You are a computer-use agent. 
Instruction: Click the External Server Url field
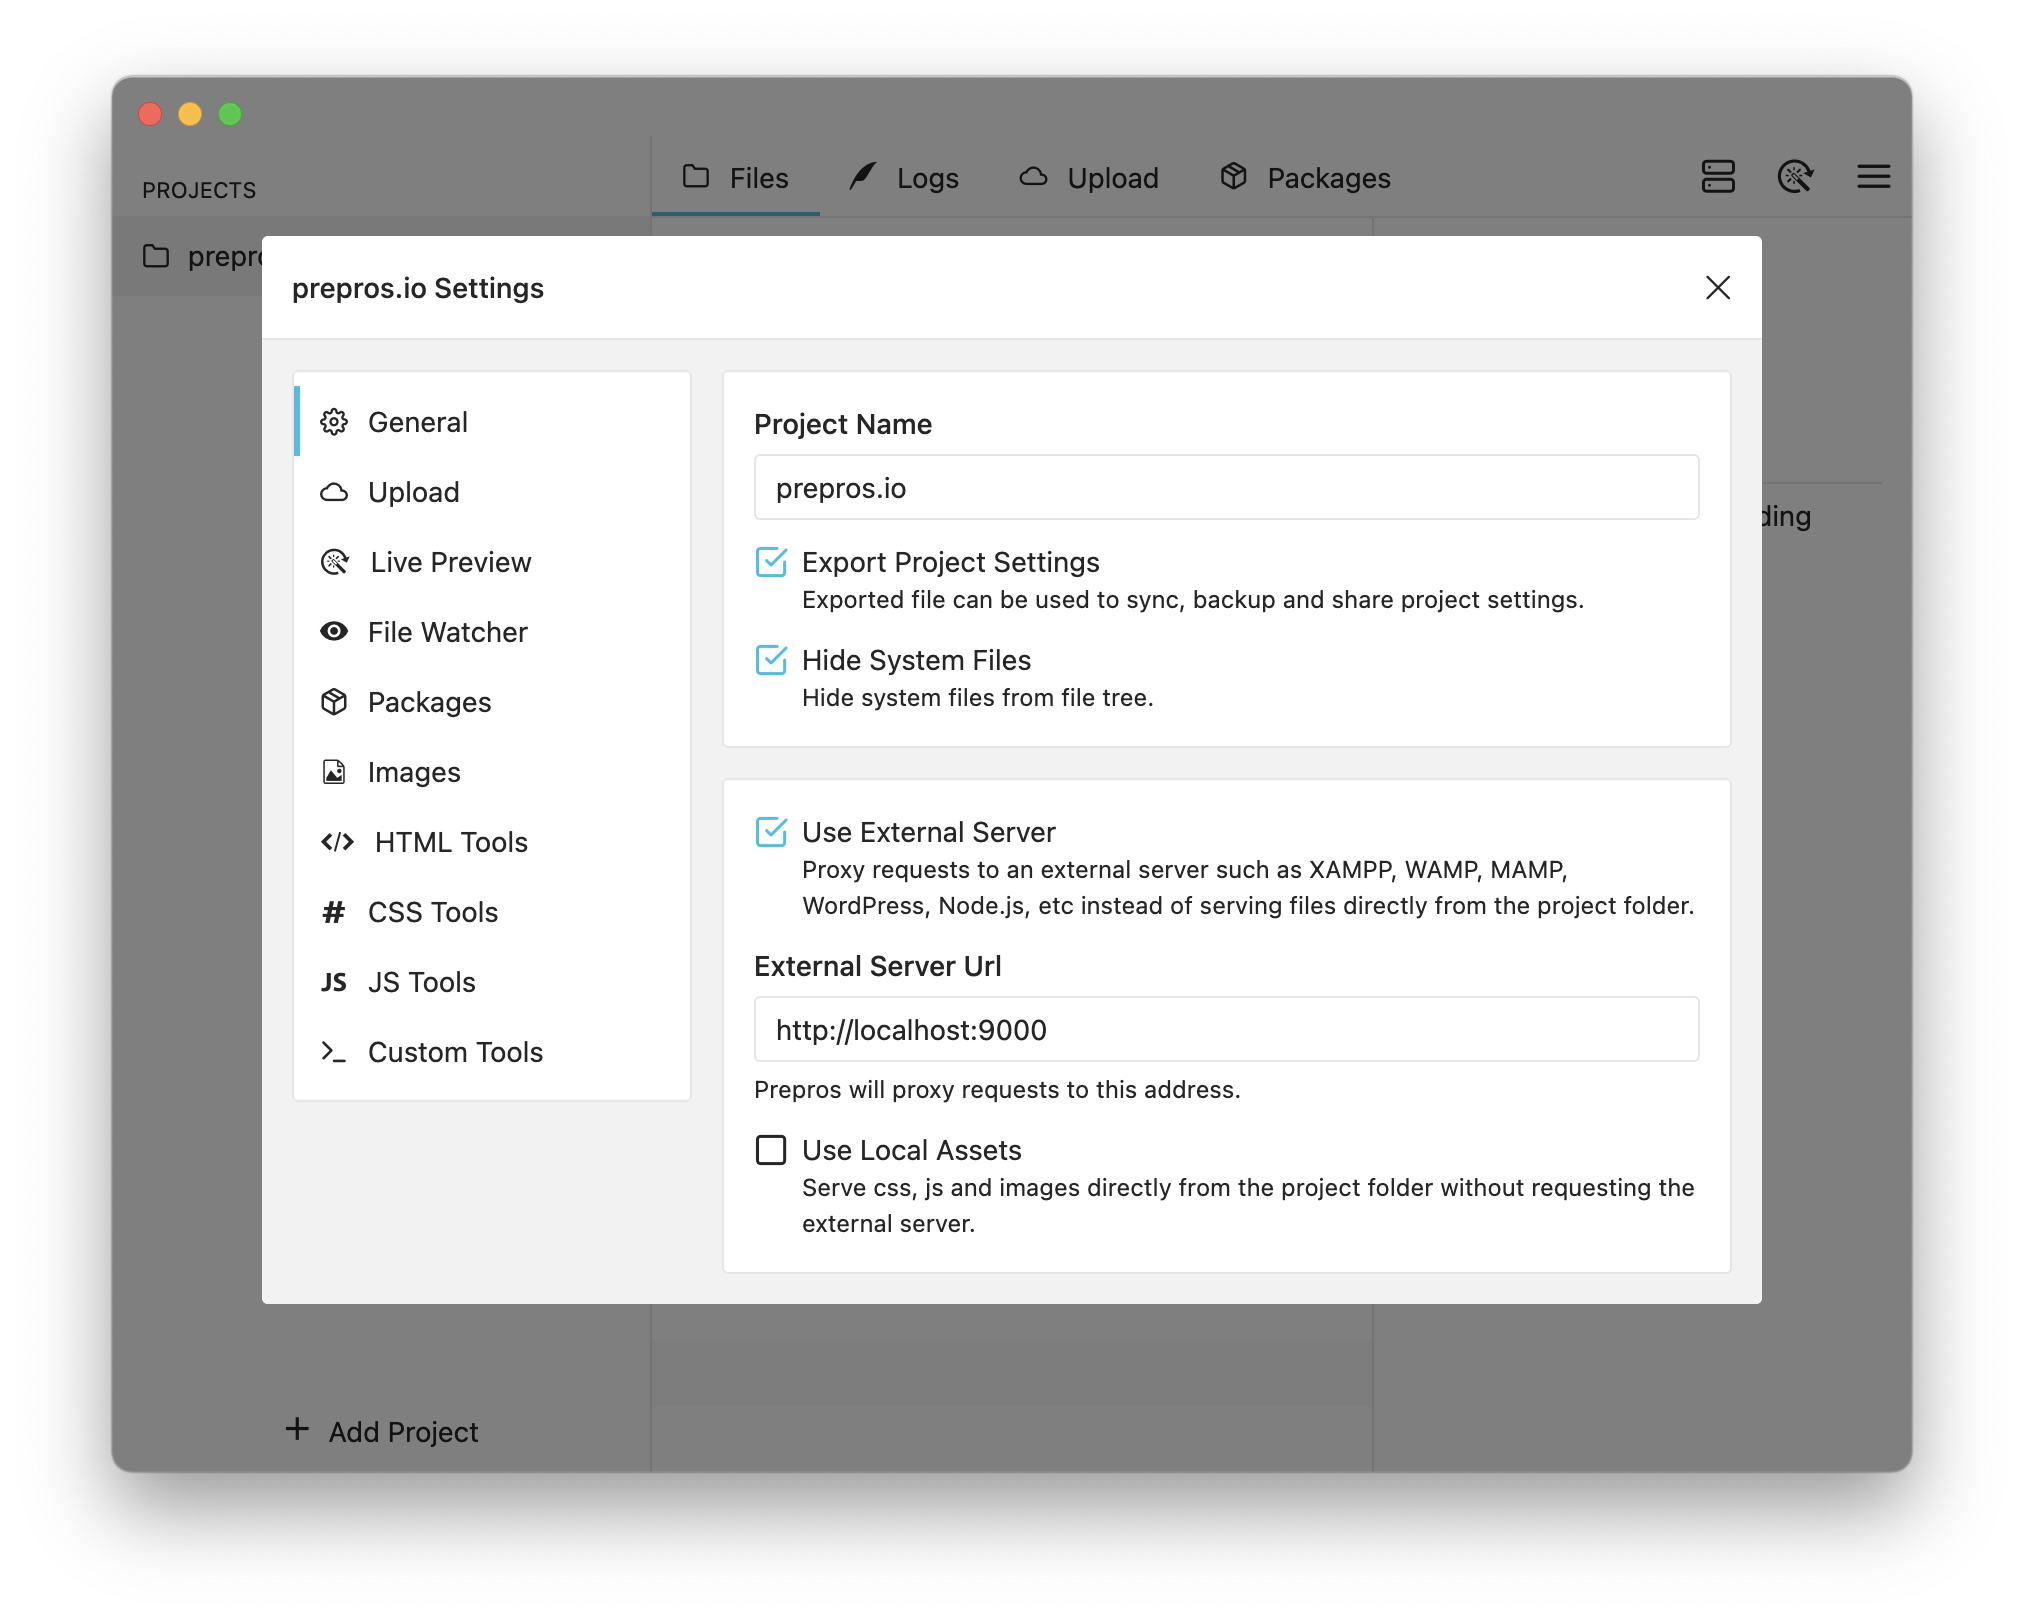pos(1226,1030)
